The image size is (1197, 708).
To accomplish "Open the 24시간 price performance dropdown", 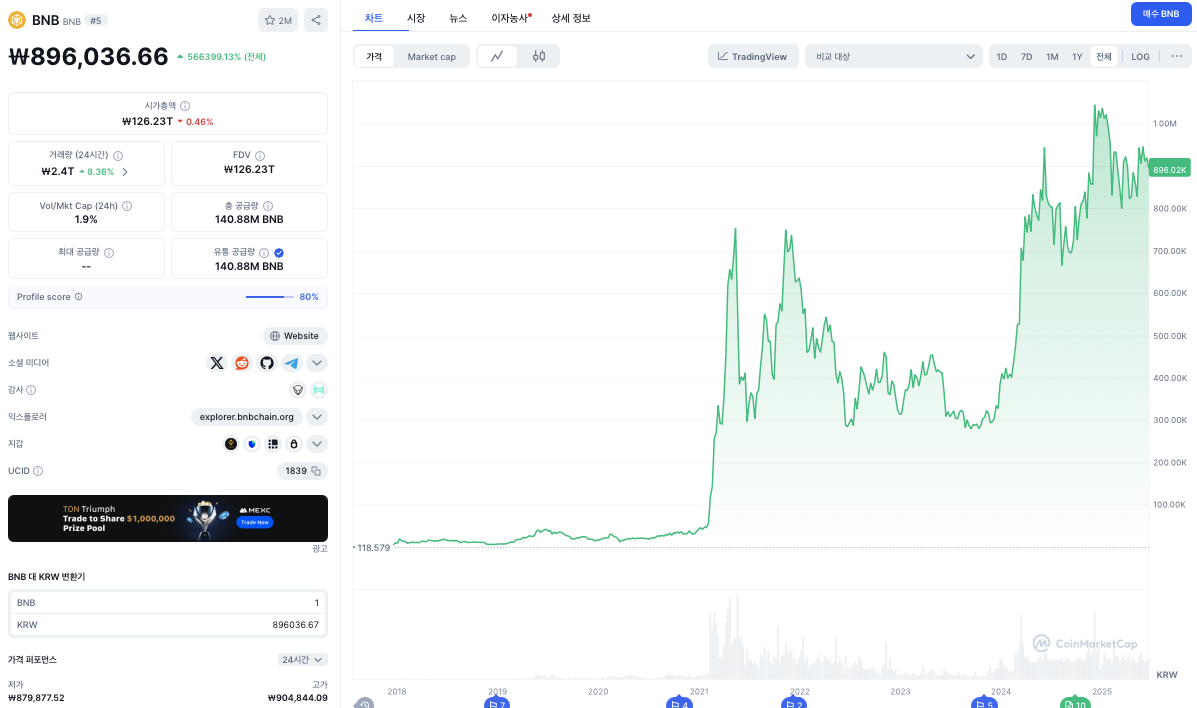I will pyautogui.click(x=303, y=660).
